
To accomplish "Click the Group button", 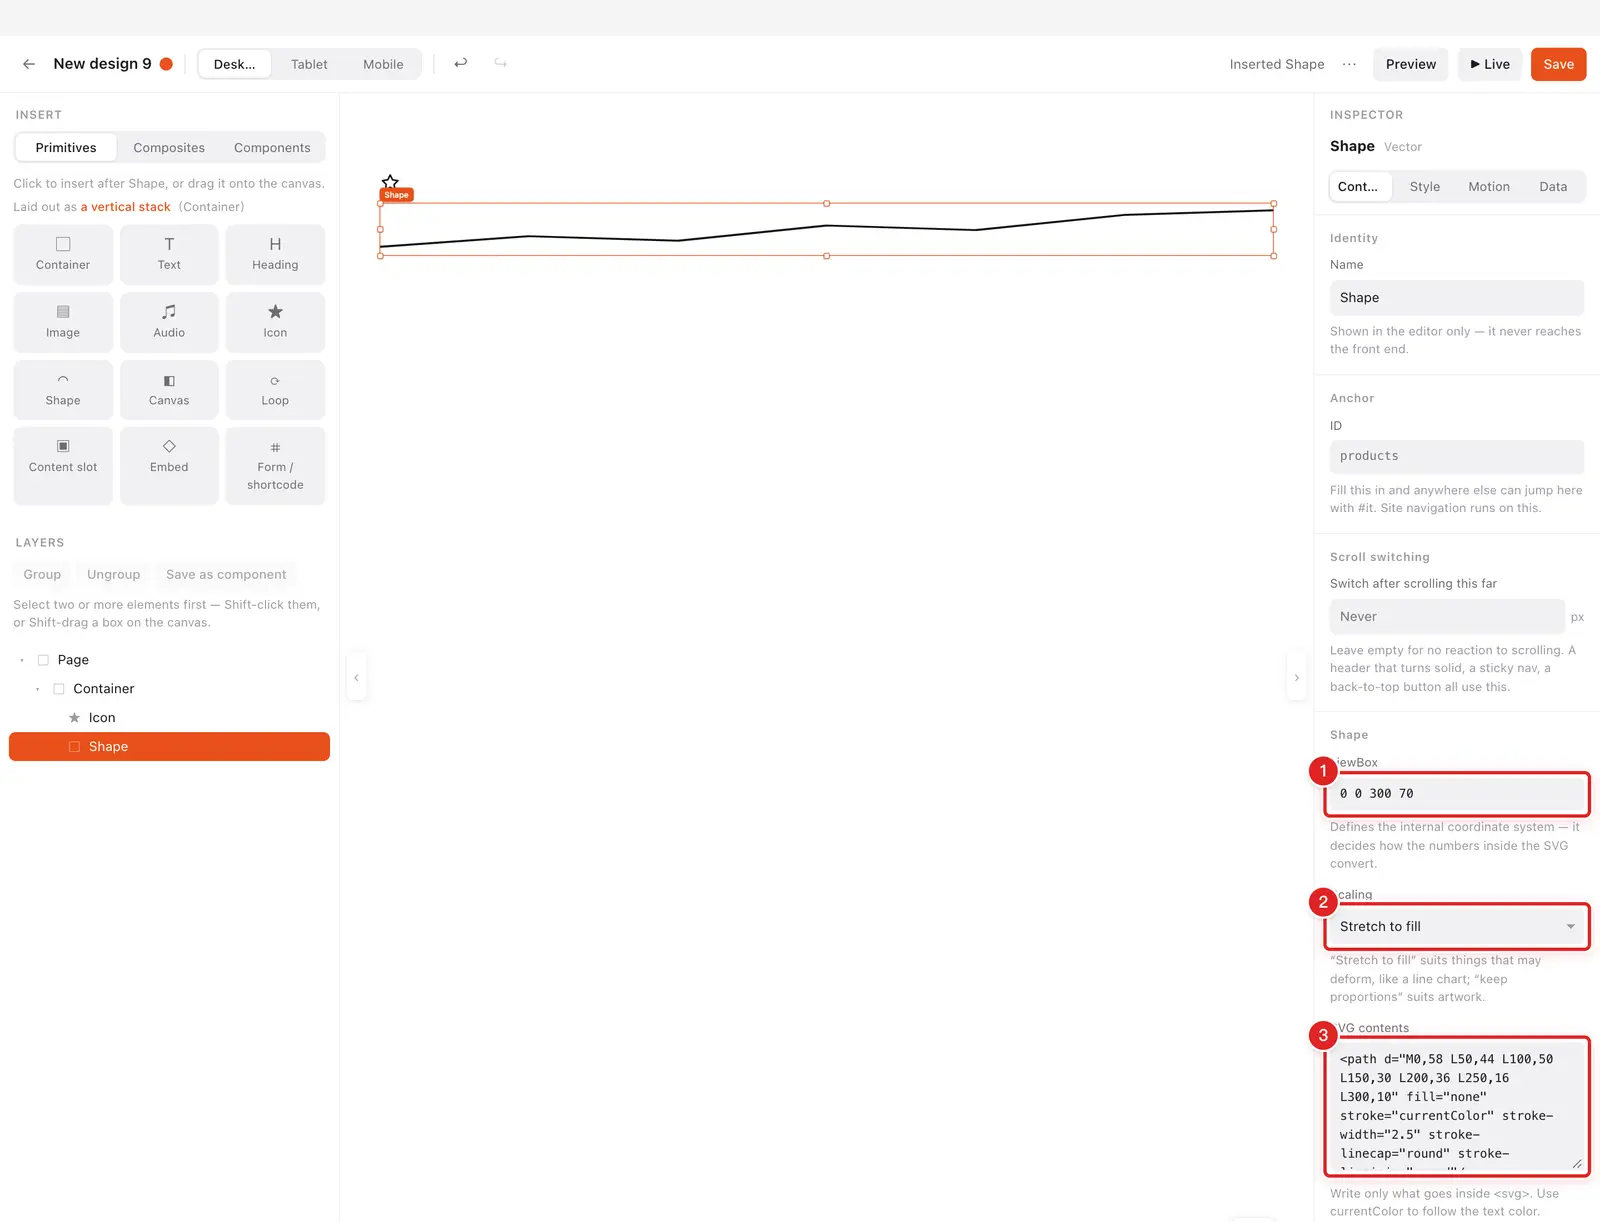I will [42, 575].
